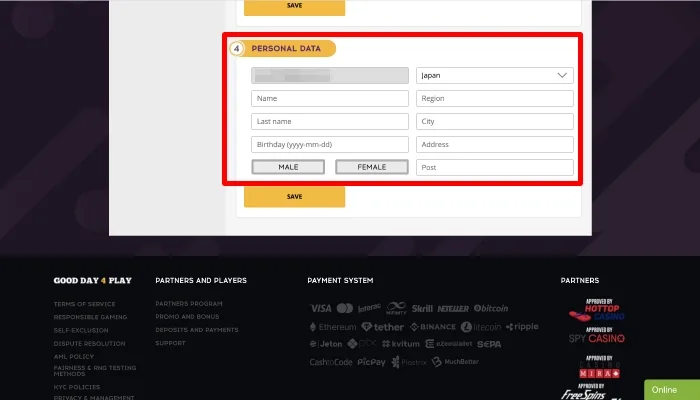
Task: Focus the Birthday date field
Action: (329, 145)
